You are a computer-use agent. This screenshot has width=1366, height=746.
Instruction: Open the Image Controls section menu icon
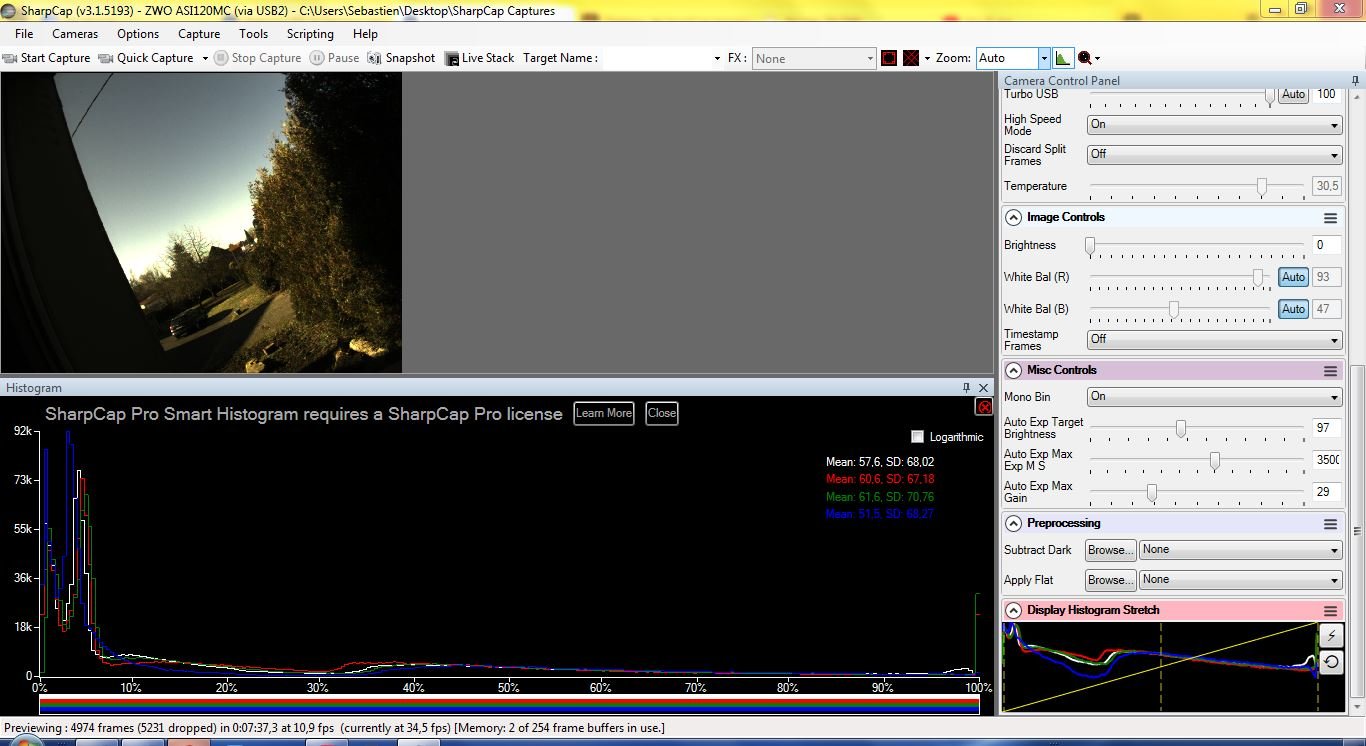pos(1330,217)
